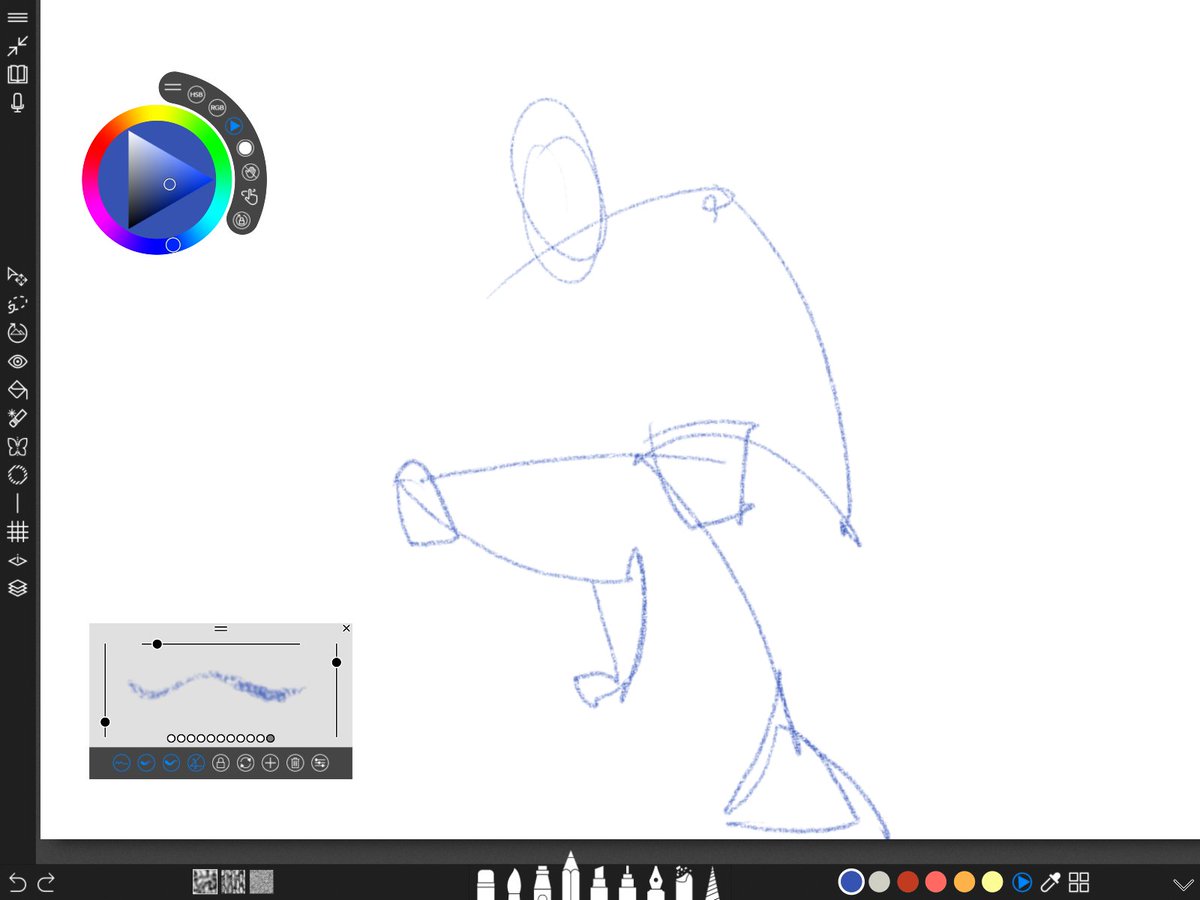Select the spray/chalk tool
This screenshot has width=1200, height=900.
(x=685, y=883)
